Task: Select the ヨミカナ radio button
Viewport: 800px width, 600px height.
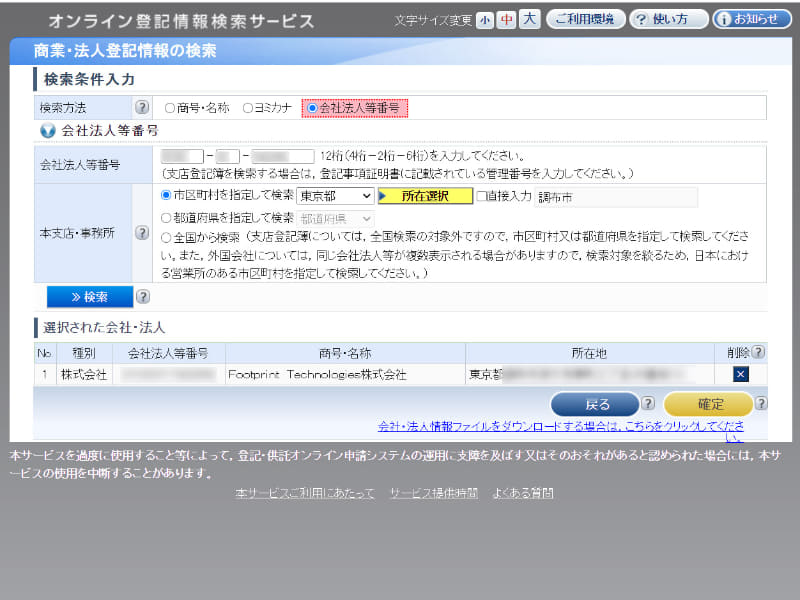Action: click(247, 106)
